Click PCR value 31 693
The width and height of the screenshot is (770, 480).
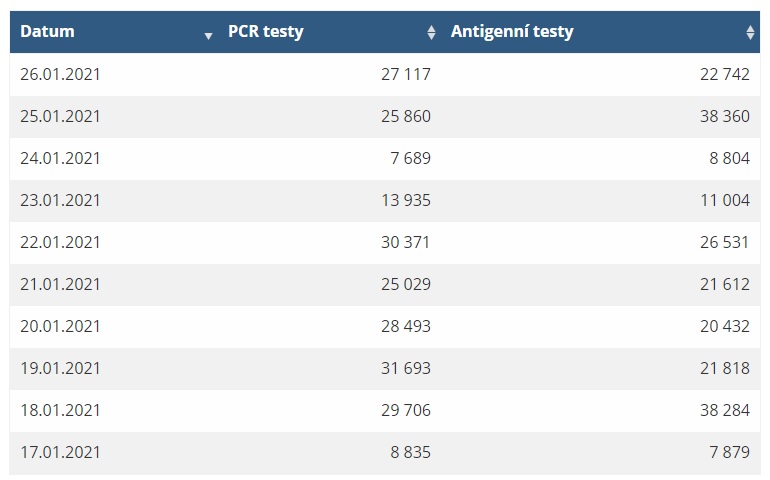pyautogui.click(x=406, y=368)
